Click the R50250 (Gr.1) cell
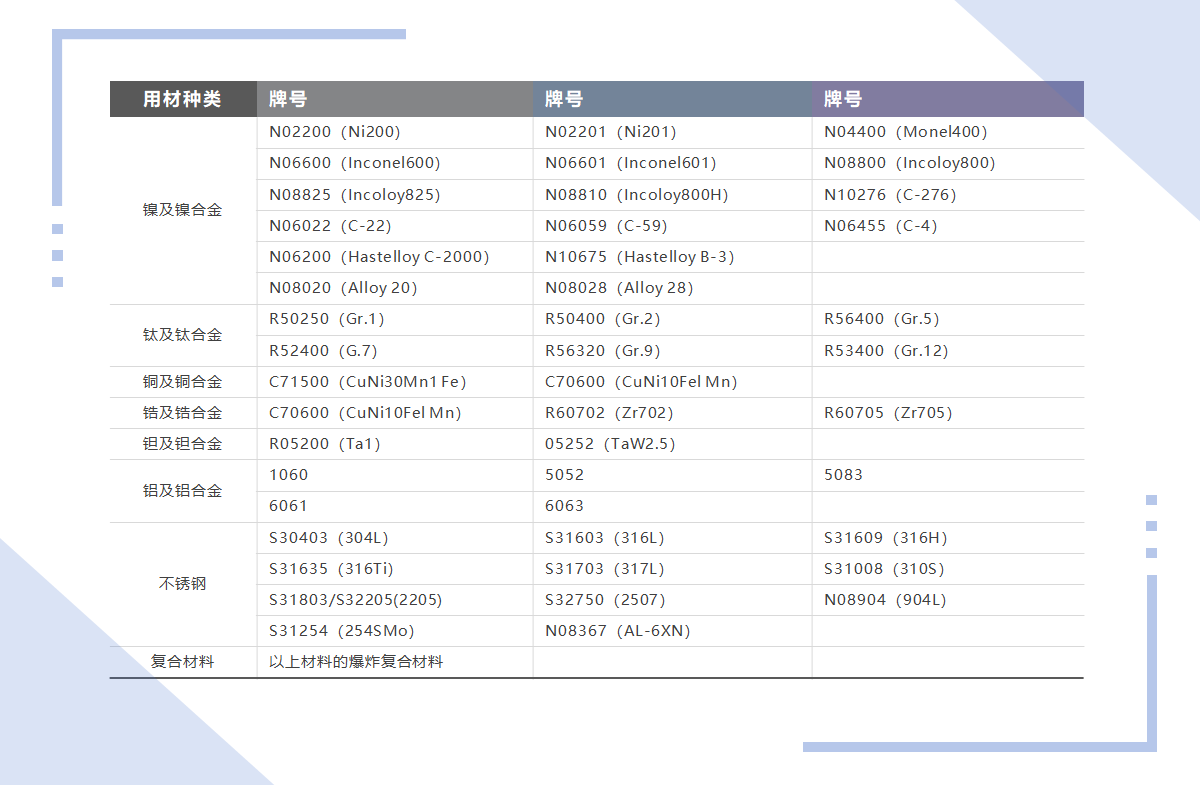The width and height of the screenshot is (1200, 785). click(395, 319)
